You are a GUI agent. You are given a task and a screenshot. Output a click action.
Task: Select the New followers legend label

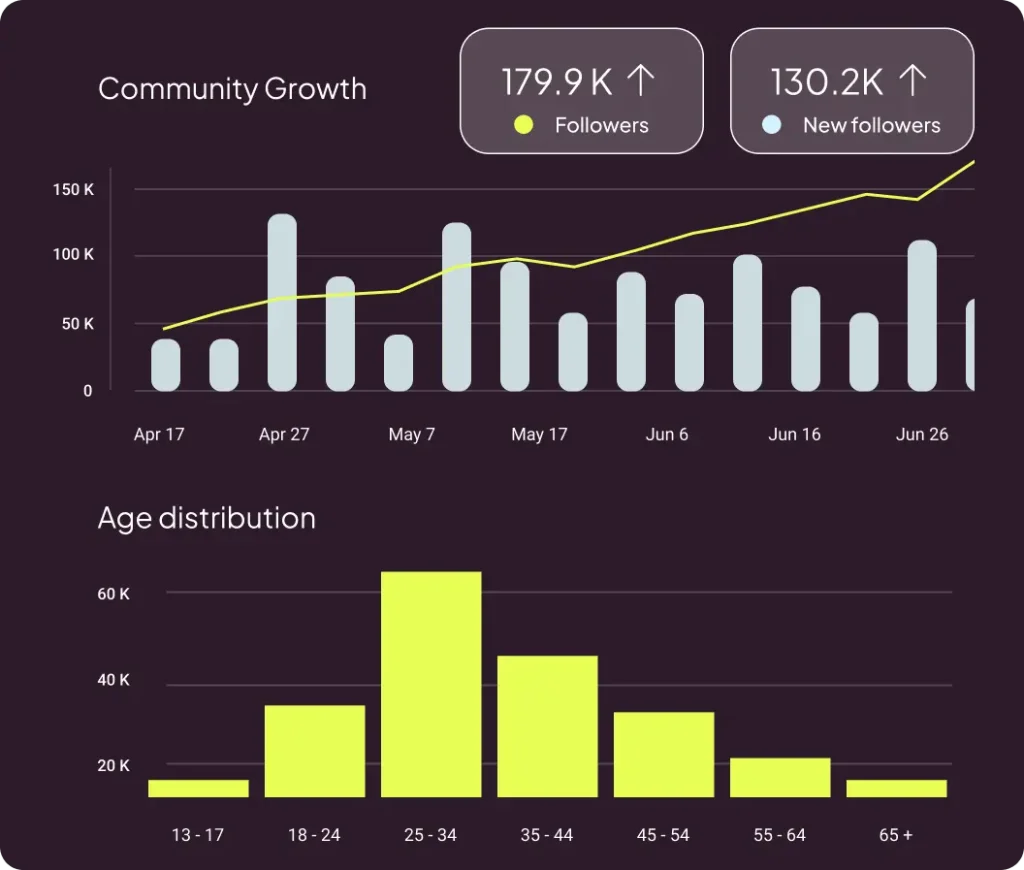point(871,125)
